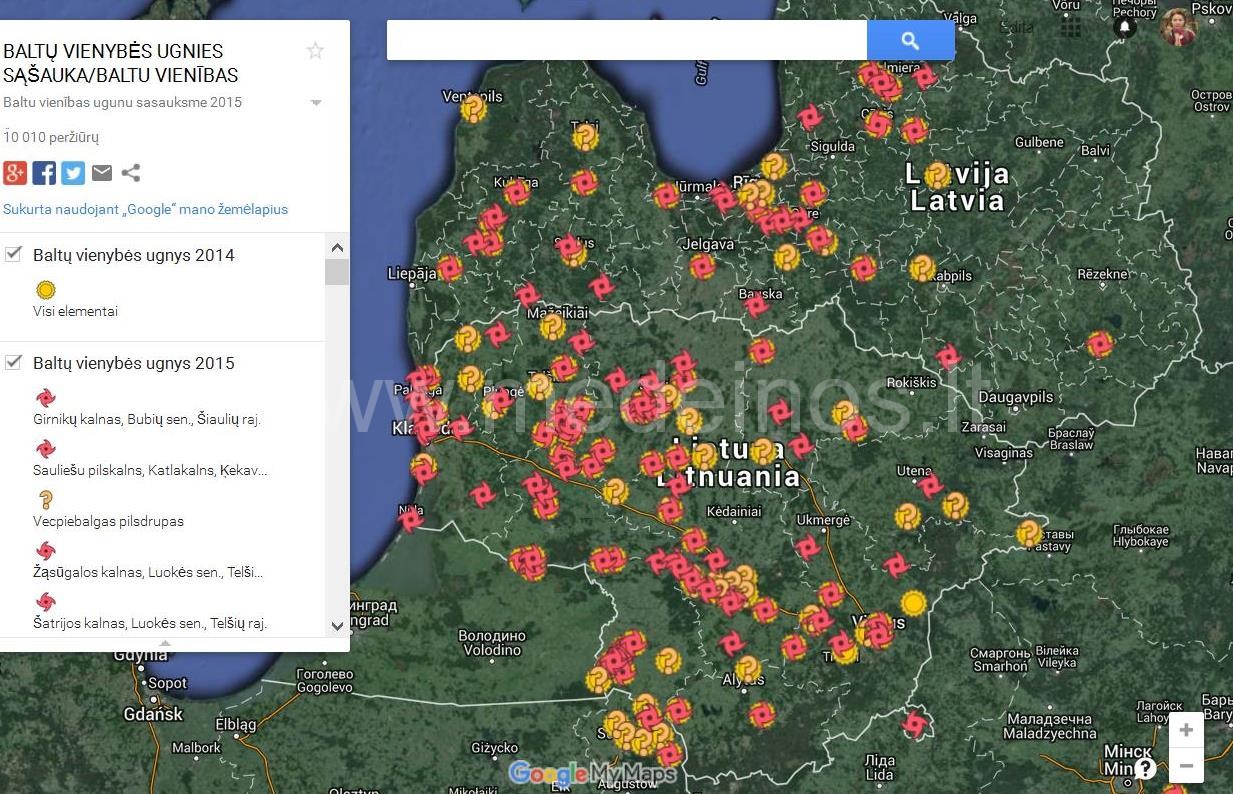This screenshot has height=794, width=1233.
Task: Open the Google apps grid
Action: (1071, 28)
